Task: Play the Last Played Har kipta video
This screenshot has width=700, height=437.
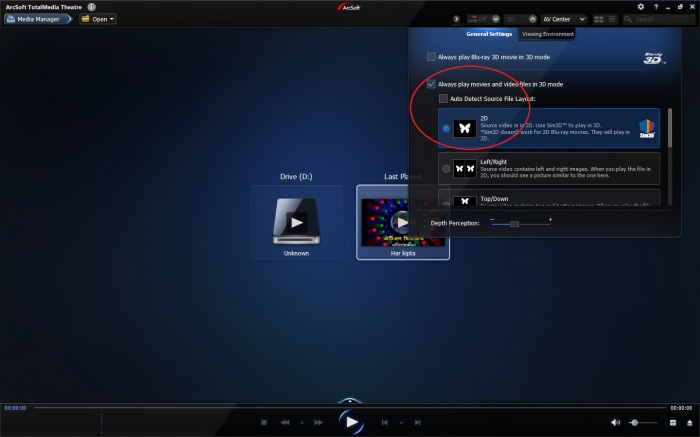Action: pyautogui.click(x=403, y=222)
